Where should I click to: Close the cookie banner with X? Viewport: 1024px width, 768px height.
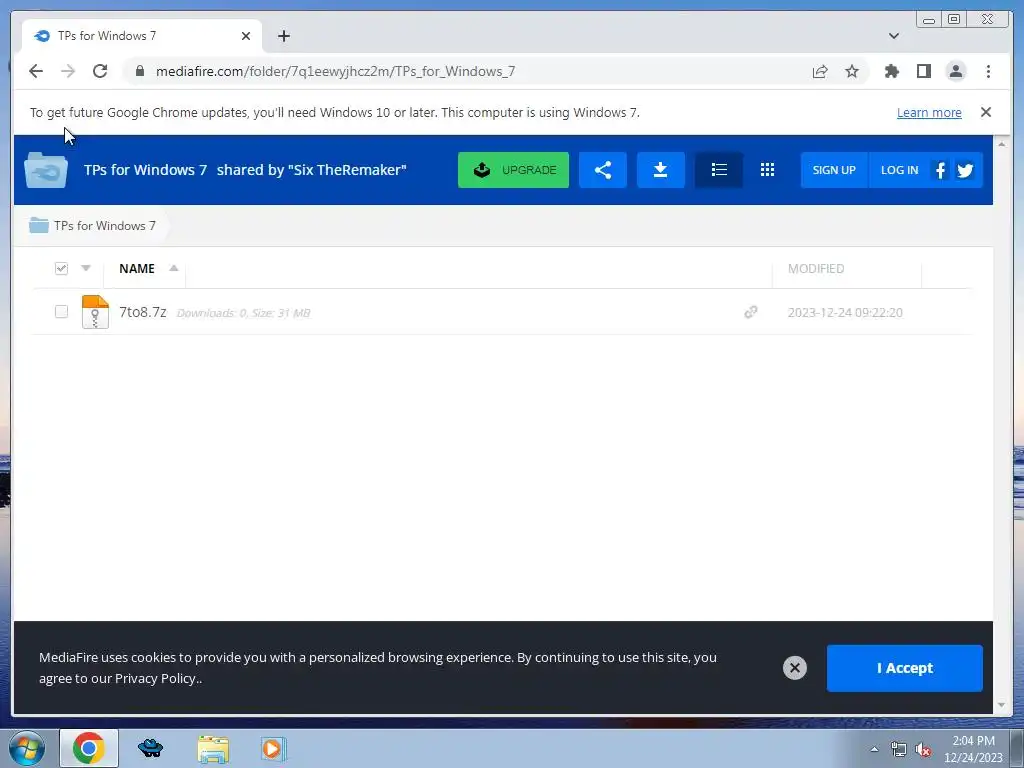pos(795,667)
